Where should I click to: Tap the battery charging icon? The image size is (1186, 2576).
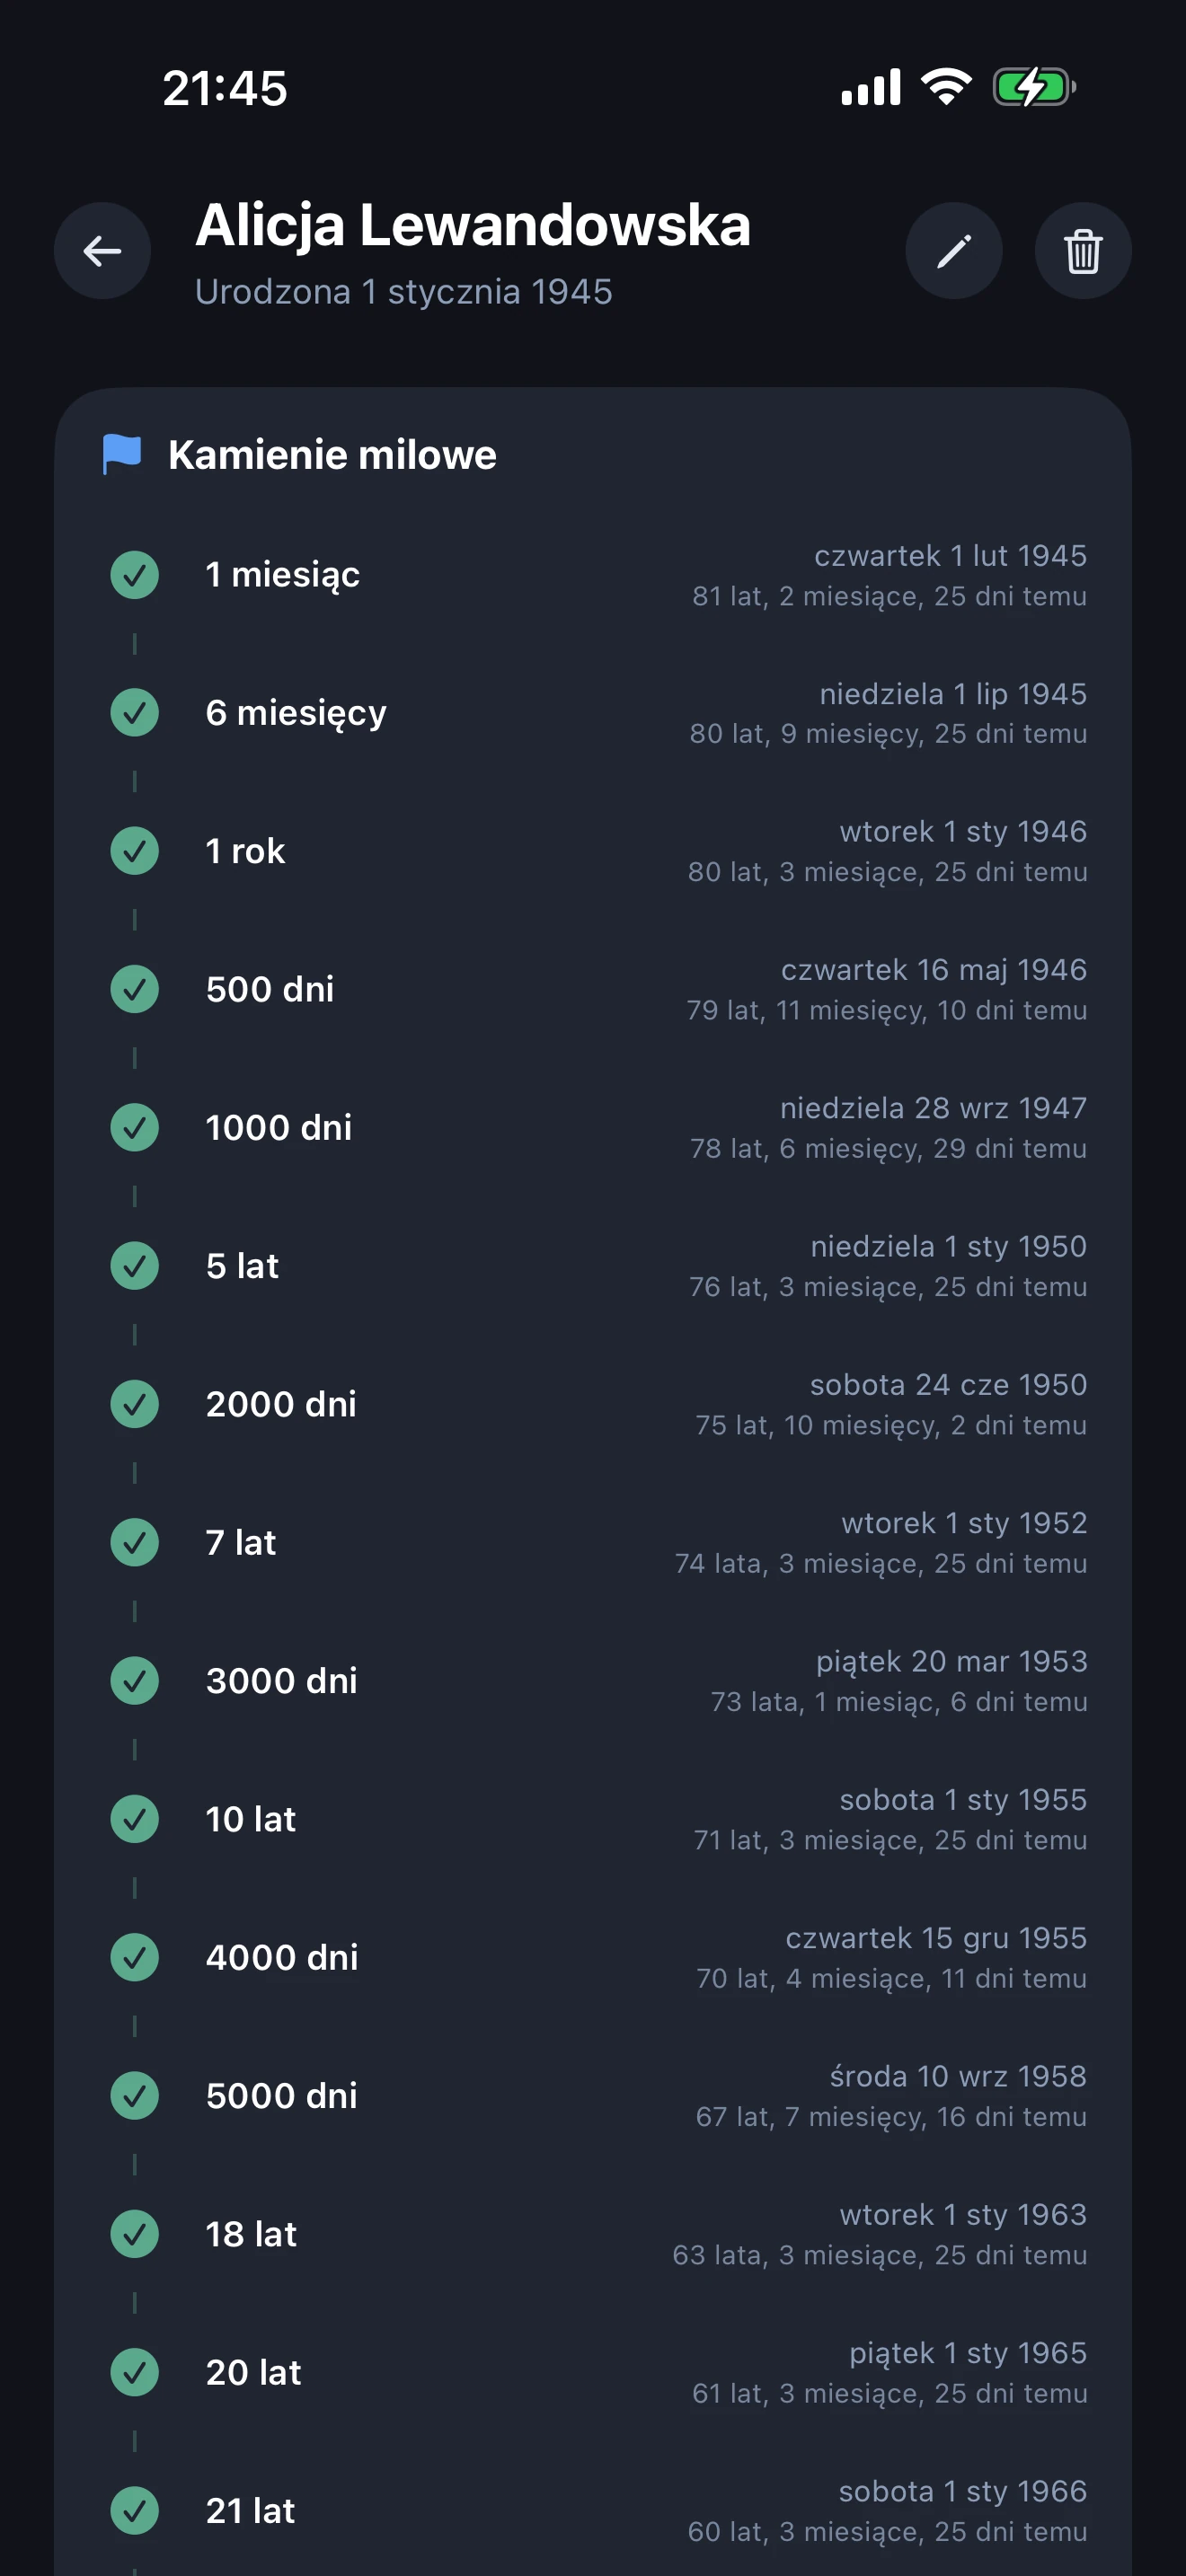pyautogui.click(x=1033, y=88)
